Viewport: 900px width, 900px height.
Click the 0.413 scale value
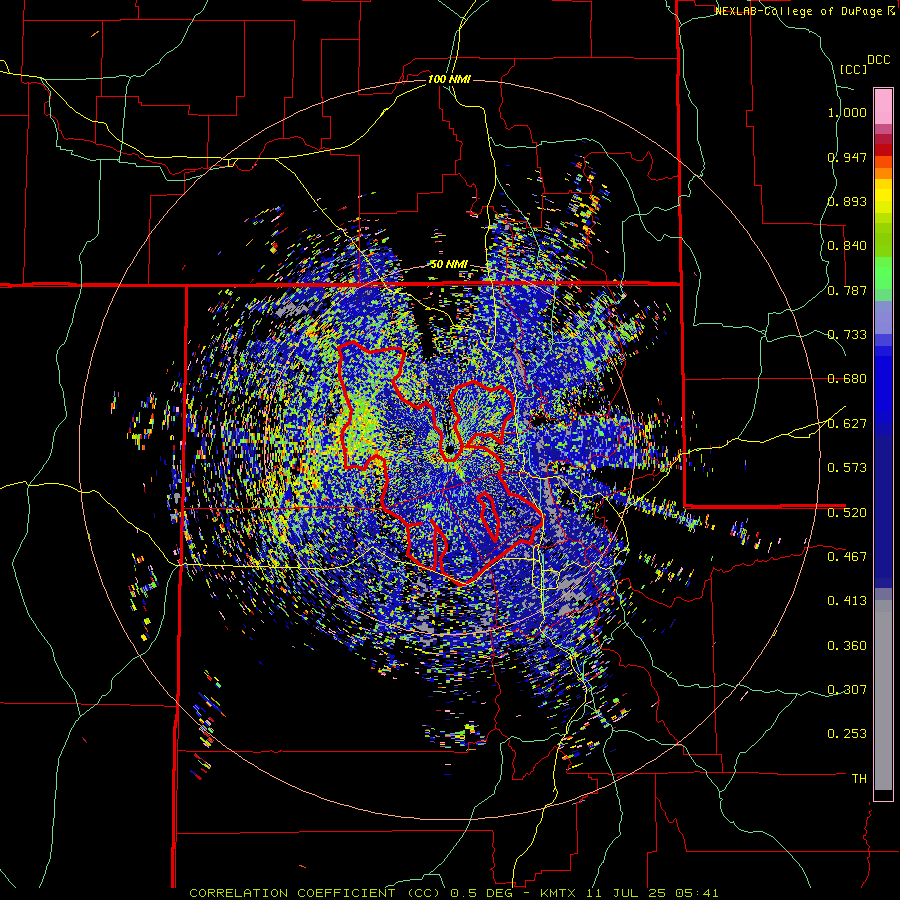point(847,601)
